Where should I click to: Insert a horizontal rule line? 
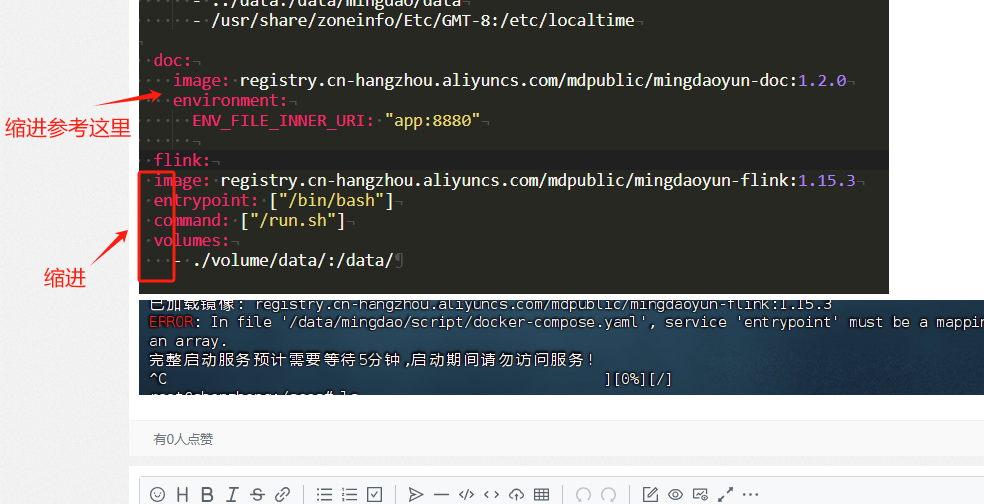pyautogui.click(x=441, y=495)
